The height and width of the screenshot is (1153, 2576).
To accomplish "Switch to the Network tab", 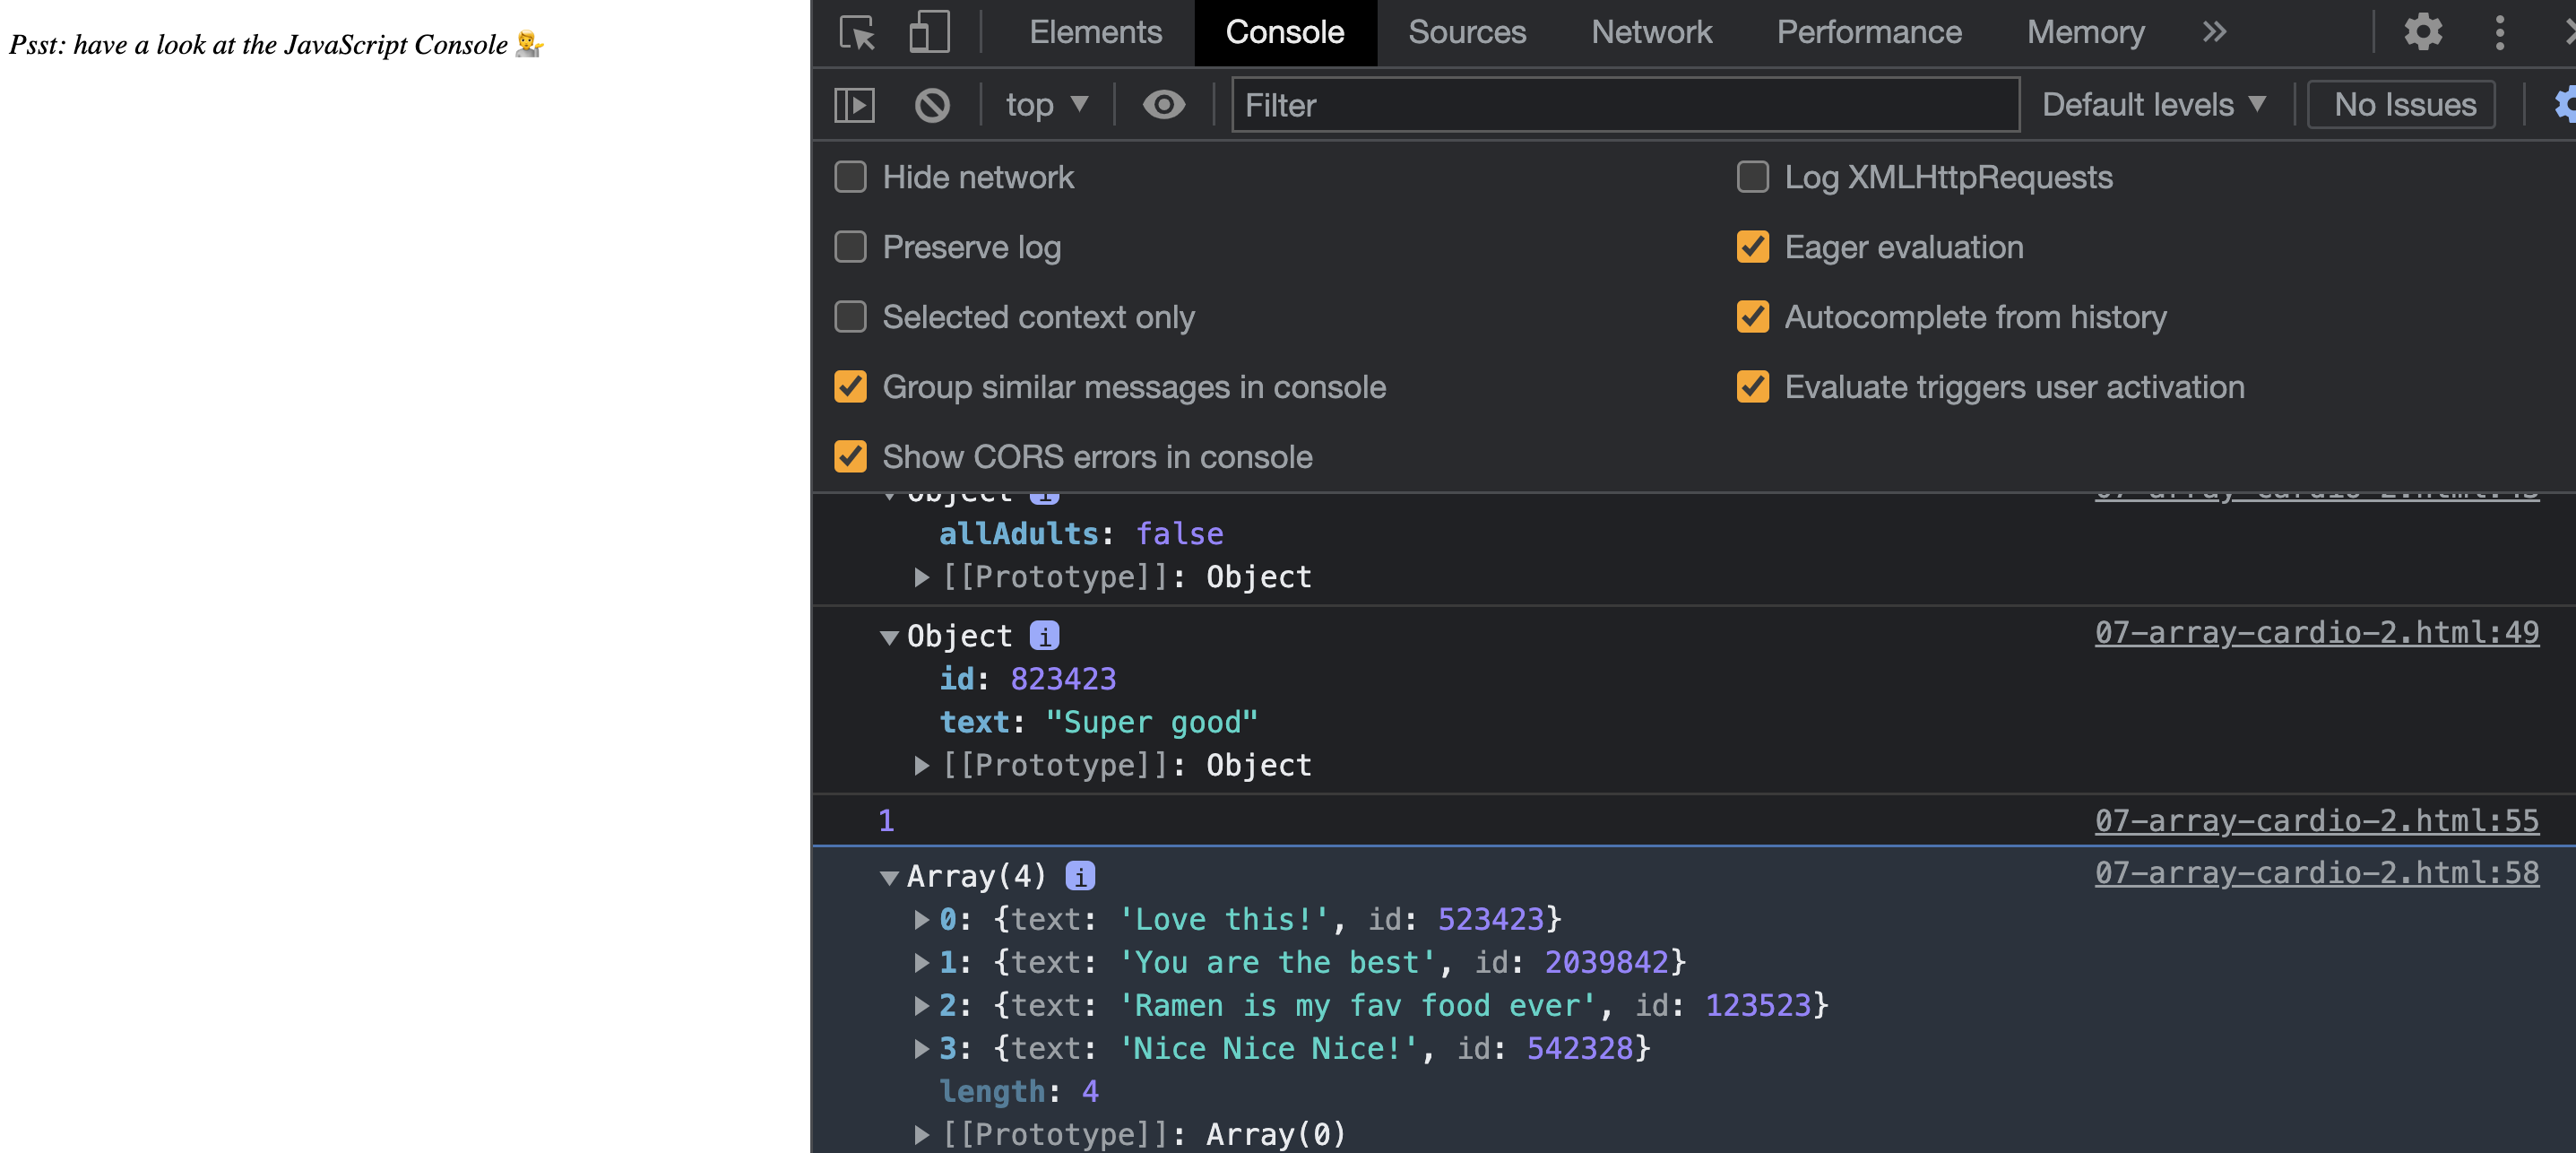I will [1651, 33].
